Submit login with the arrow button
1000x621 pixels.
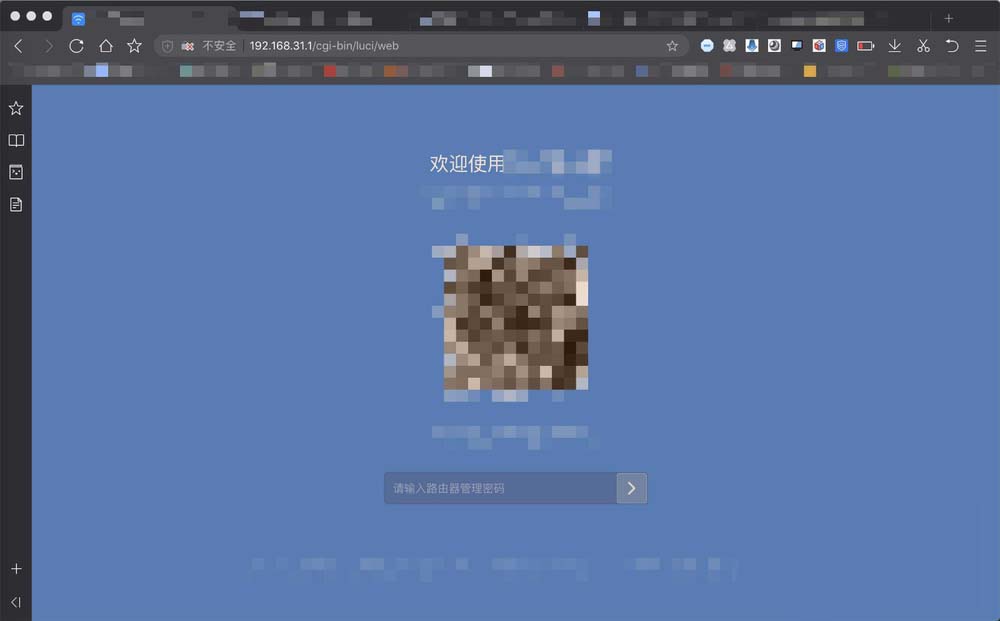631,488
